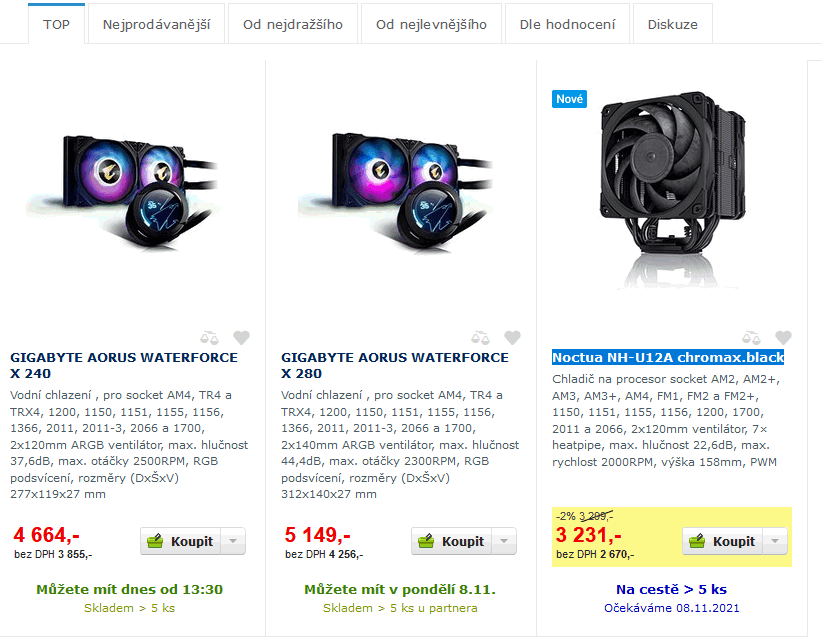Expand Koupit dropdown arrow for WATERFORCE X 240
Viewport: 822px width, 638px height.
pyautogui.click(x=234, y=541)
